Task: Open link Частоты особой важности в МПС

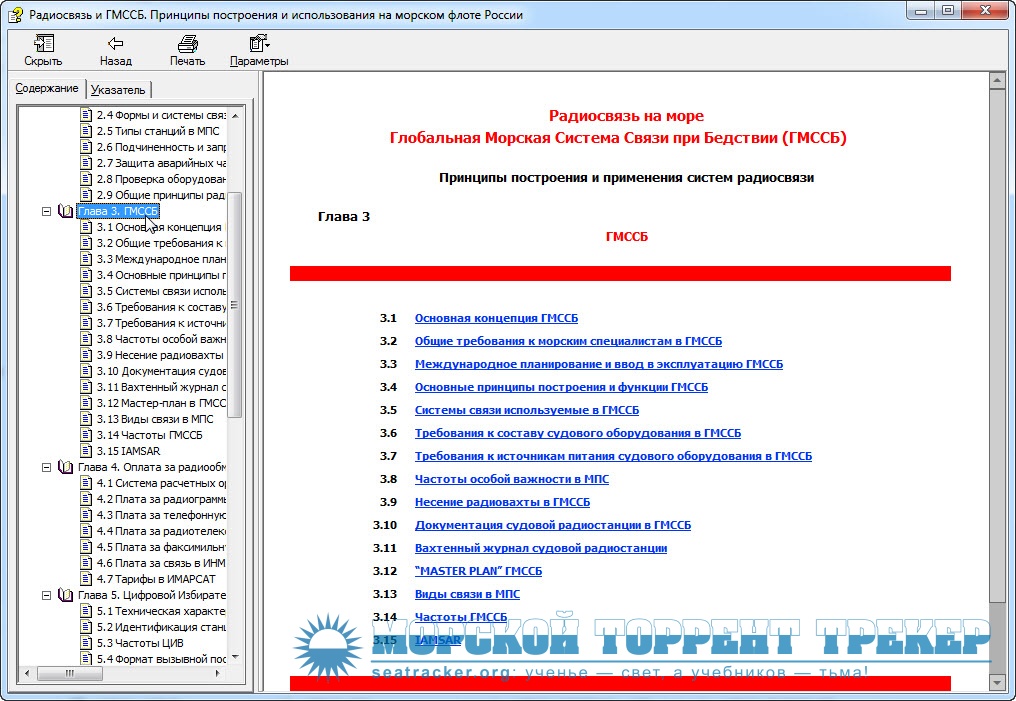Action: 512,479
